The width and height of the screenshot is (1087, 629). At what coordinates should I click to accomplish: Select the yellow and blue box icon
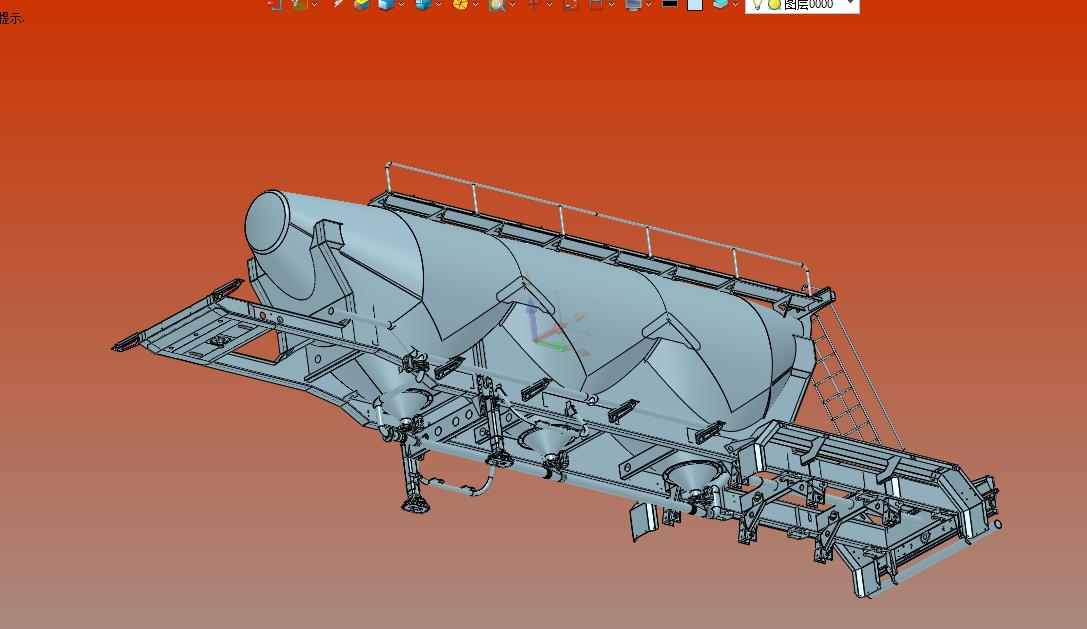361,3
